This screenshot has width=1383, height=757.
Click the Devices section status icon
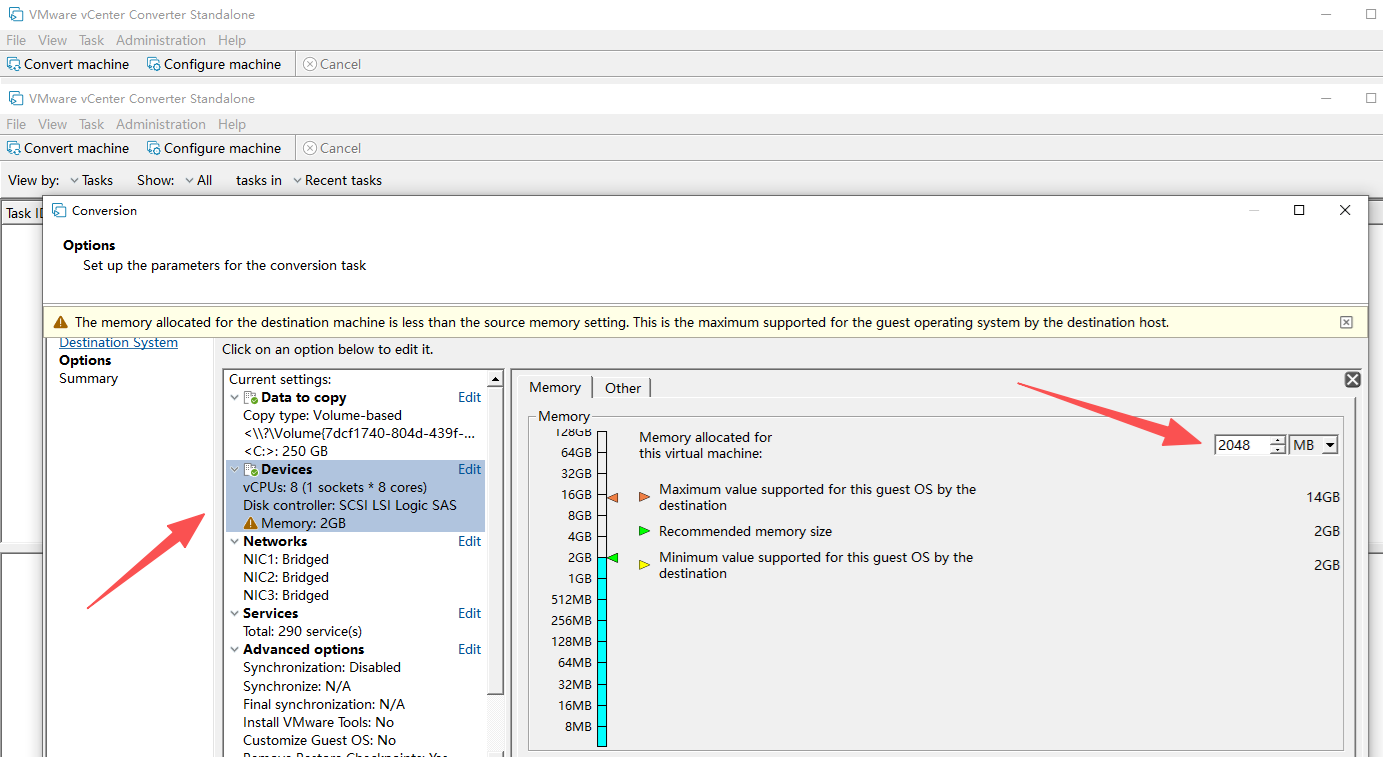tap(251, 470)
